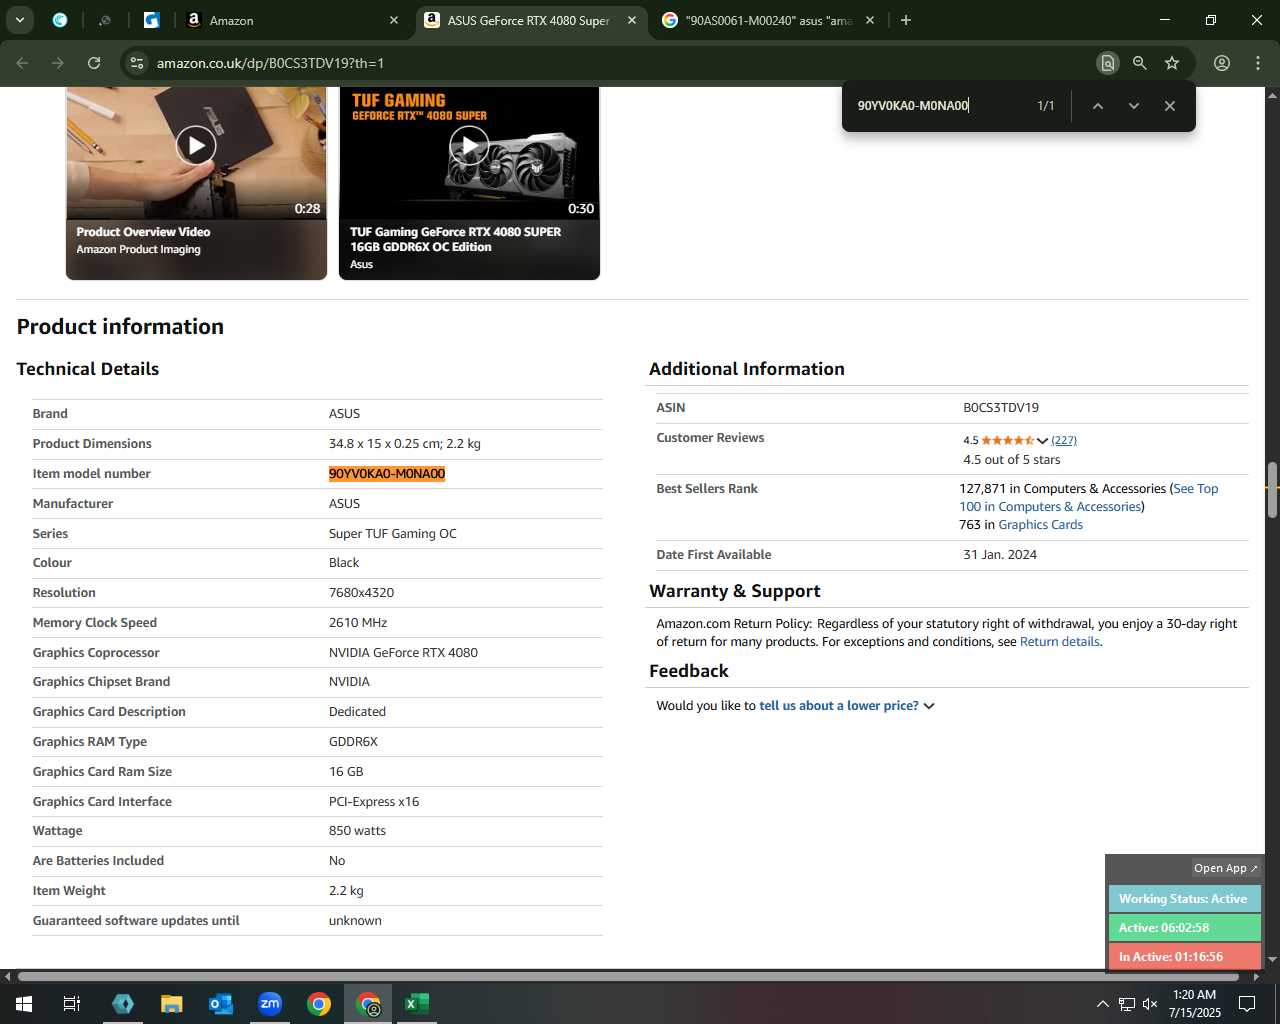The width and height of the screenshot is (1280, 1024).
Task: Close the ASUS GeForce RTX 4080 Super tab
Action: click(632, 20)
